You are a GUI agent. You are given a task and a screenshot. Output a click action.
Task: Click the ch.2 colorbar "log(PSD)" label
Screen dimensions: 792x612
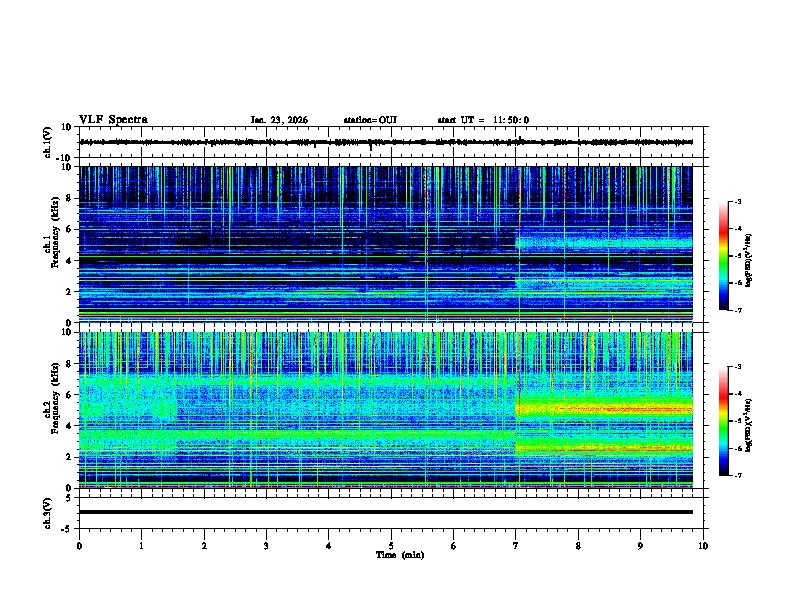pyautogui.click(x=749, y=426)
